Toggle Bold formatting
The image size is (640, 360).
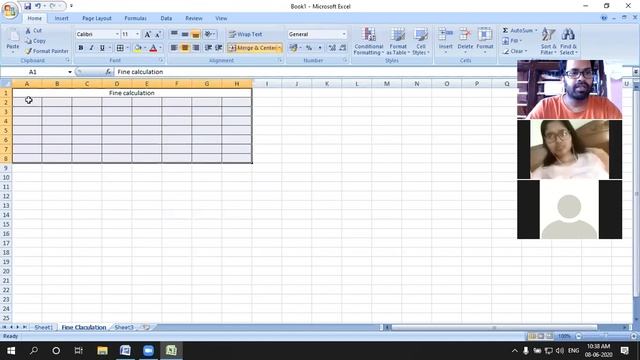point(81,48)
